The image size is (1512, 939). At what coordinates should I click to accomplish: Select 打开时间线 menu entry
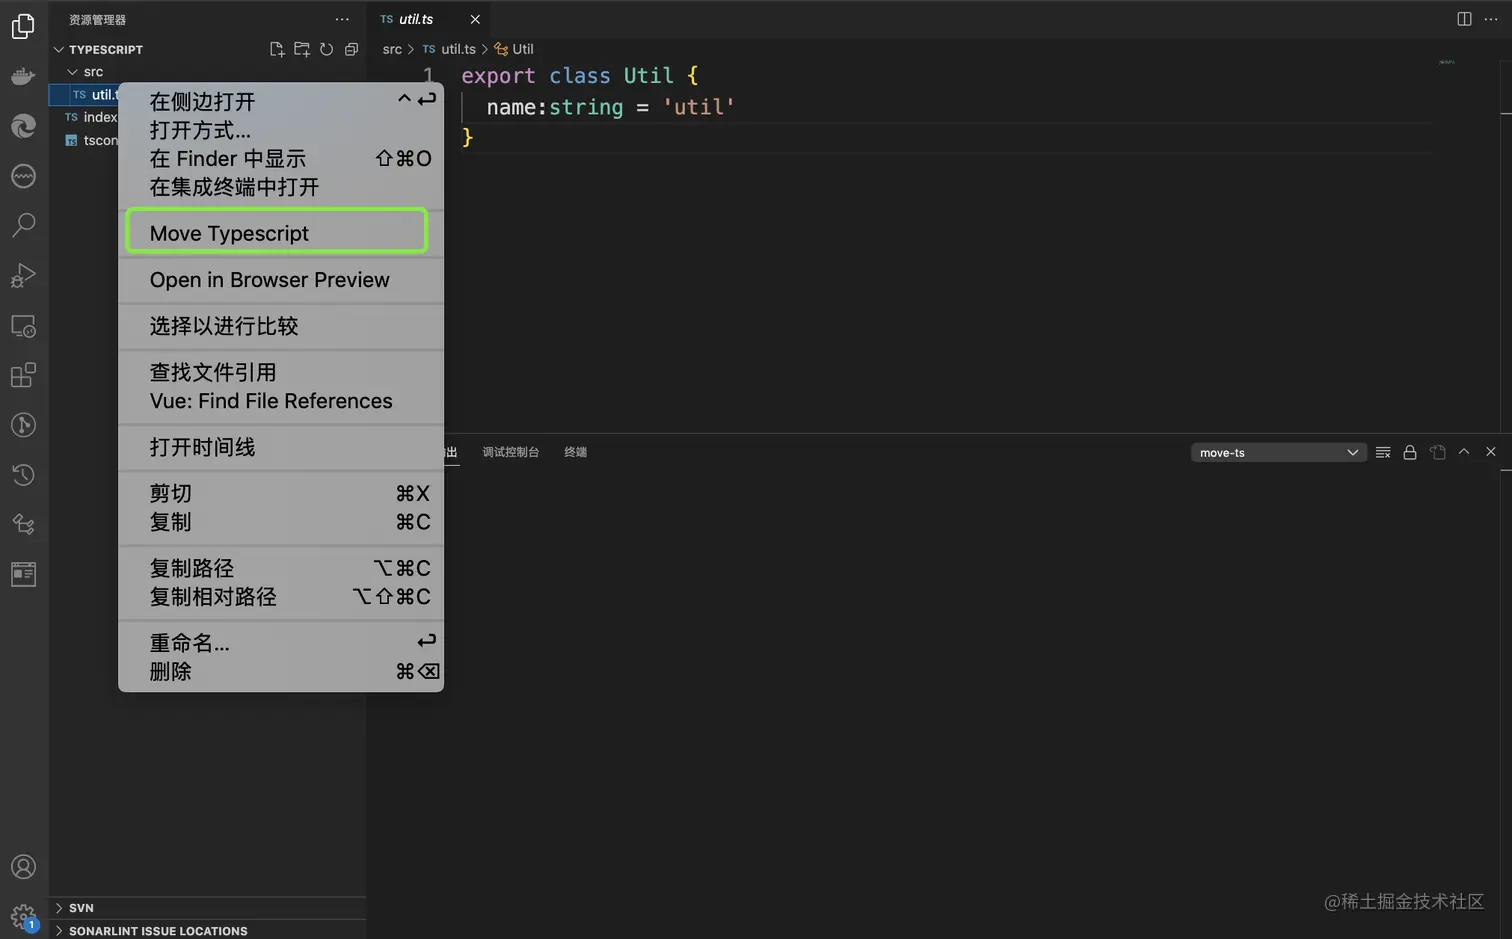[x=281, y=447]
